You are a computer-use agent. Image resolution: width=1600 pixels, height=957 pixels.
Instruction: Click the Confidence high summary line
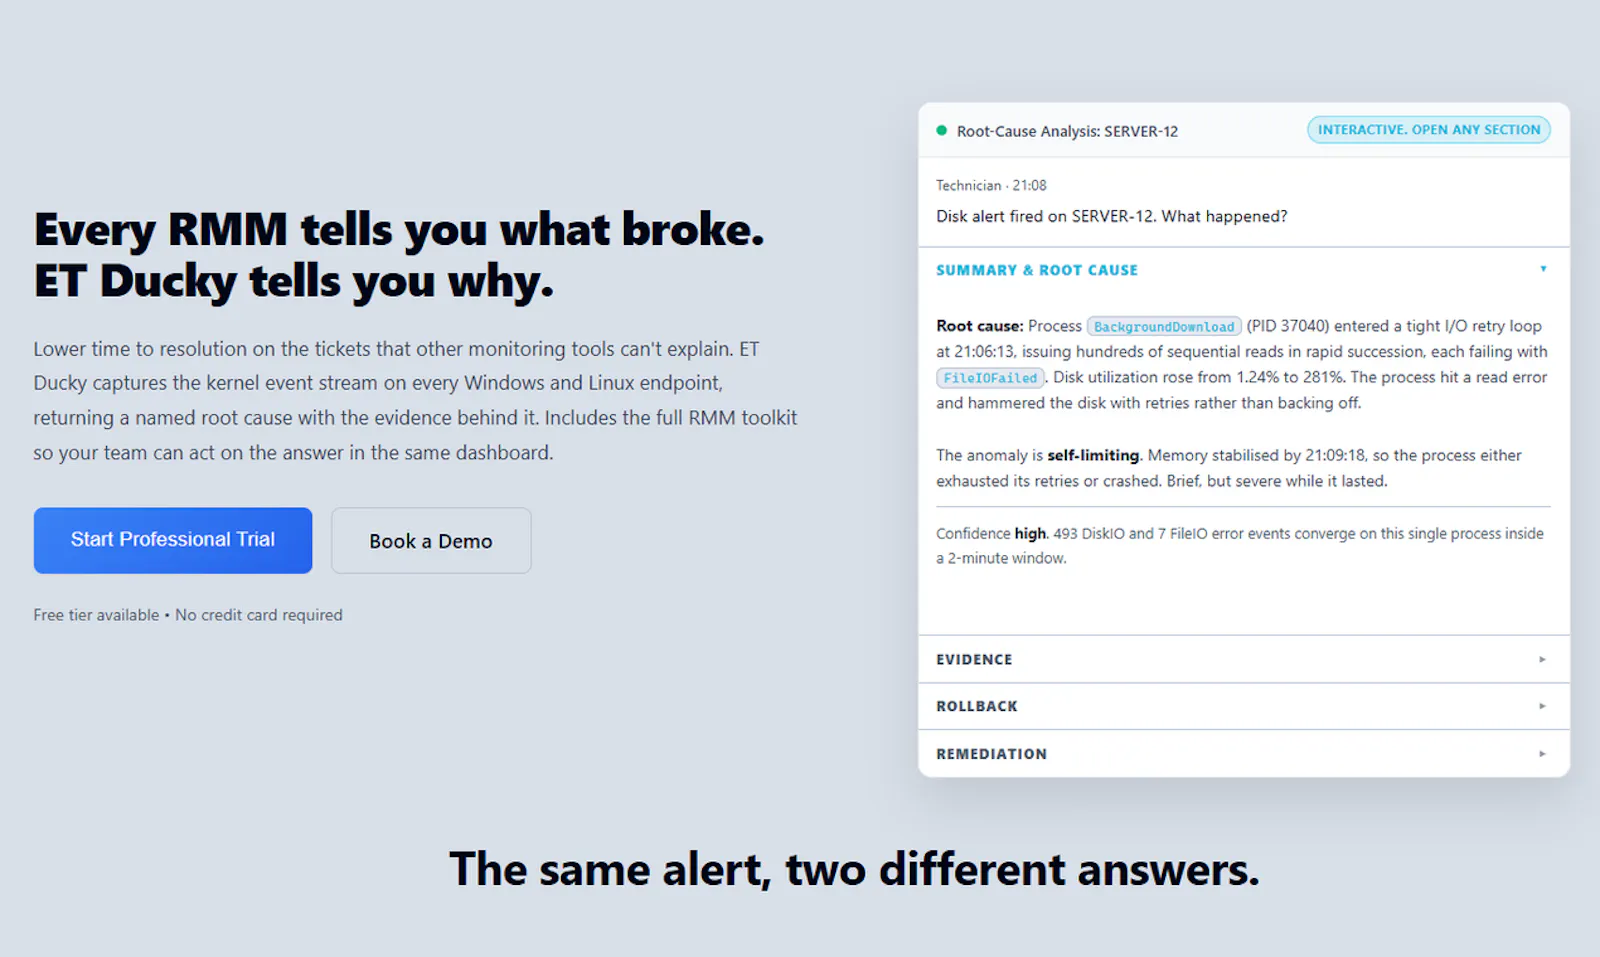click(1240, 546)
